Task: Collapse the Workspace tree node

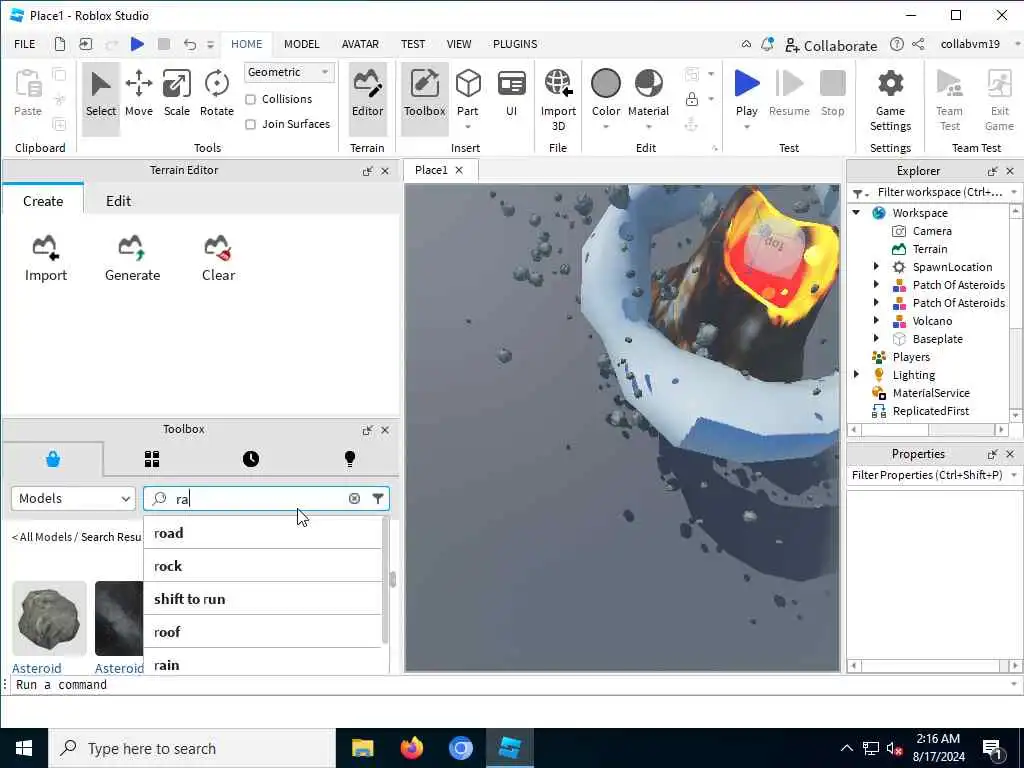Action: 856,212
